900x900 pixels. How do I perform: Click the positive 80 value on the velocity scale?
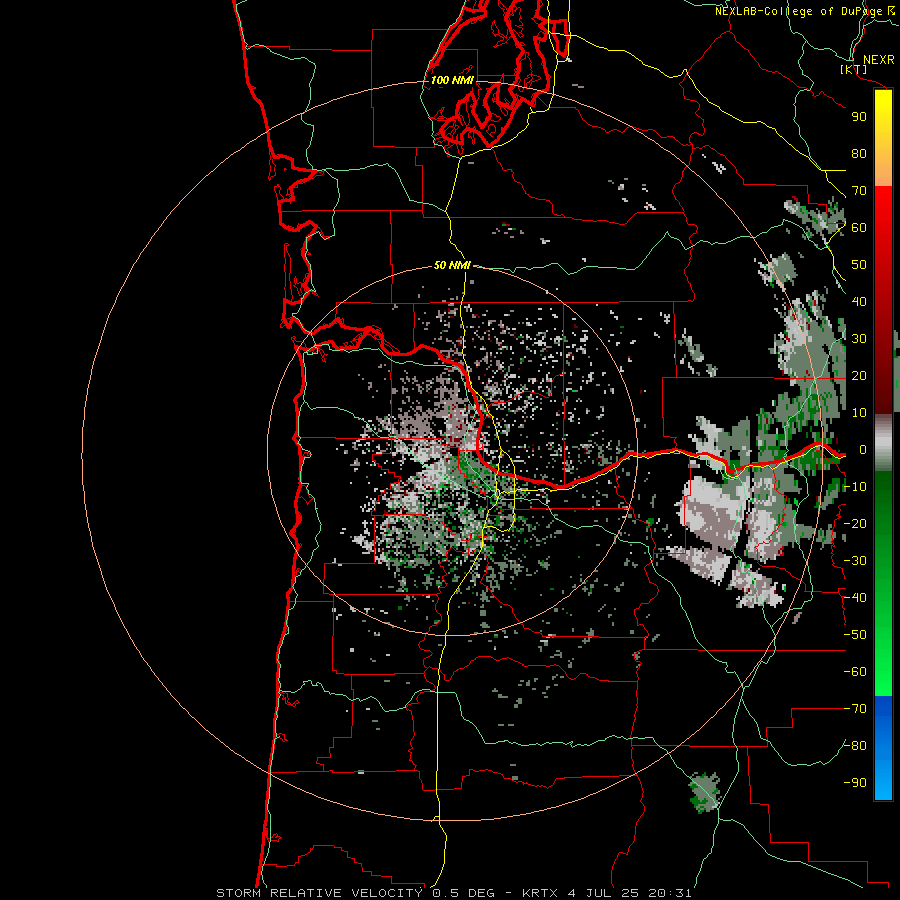(859, 153)
